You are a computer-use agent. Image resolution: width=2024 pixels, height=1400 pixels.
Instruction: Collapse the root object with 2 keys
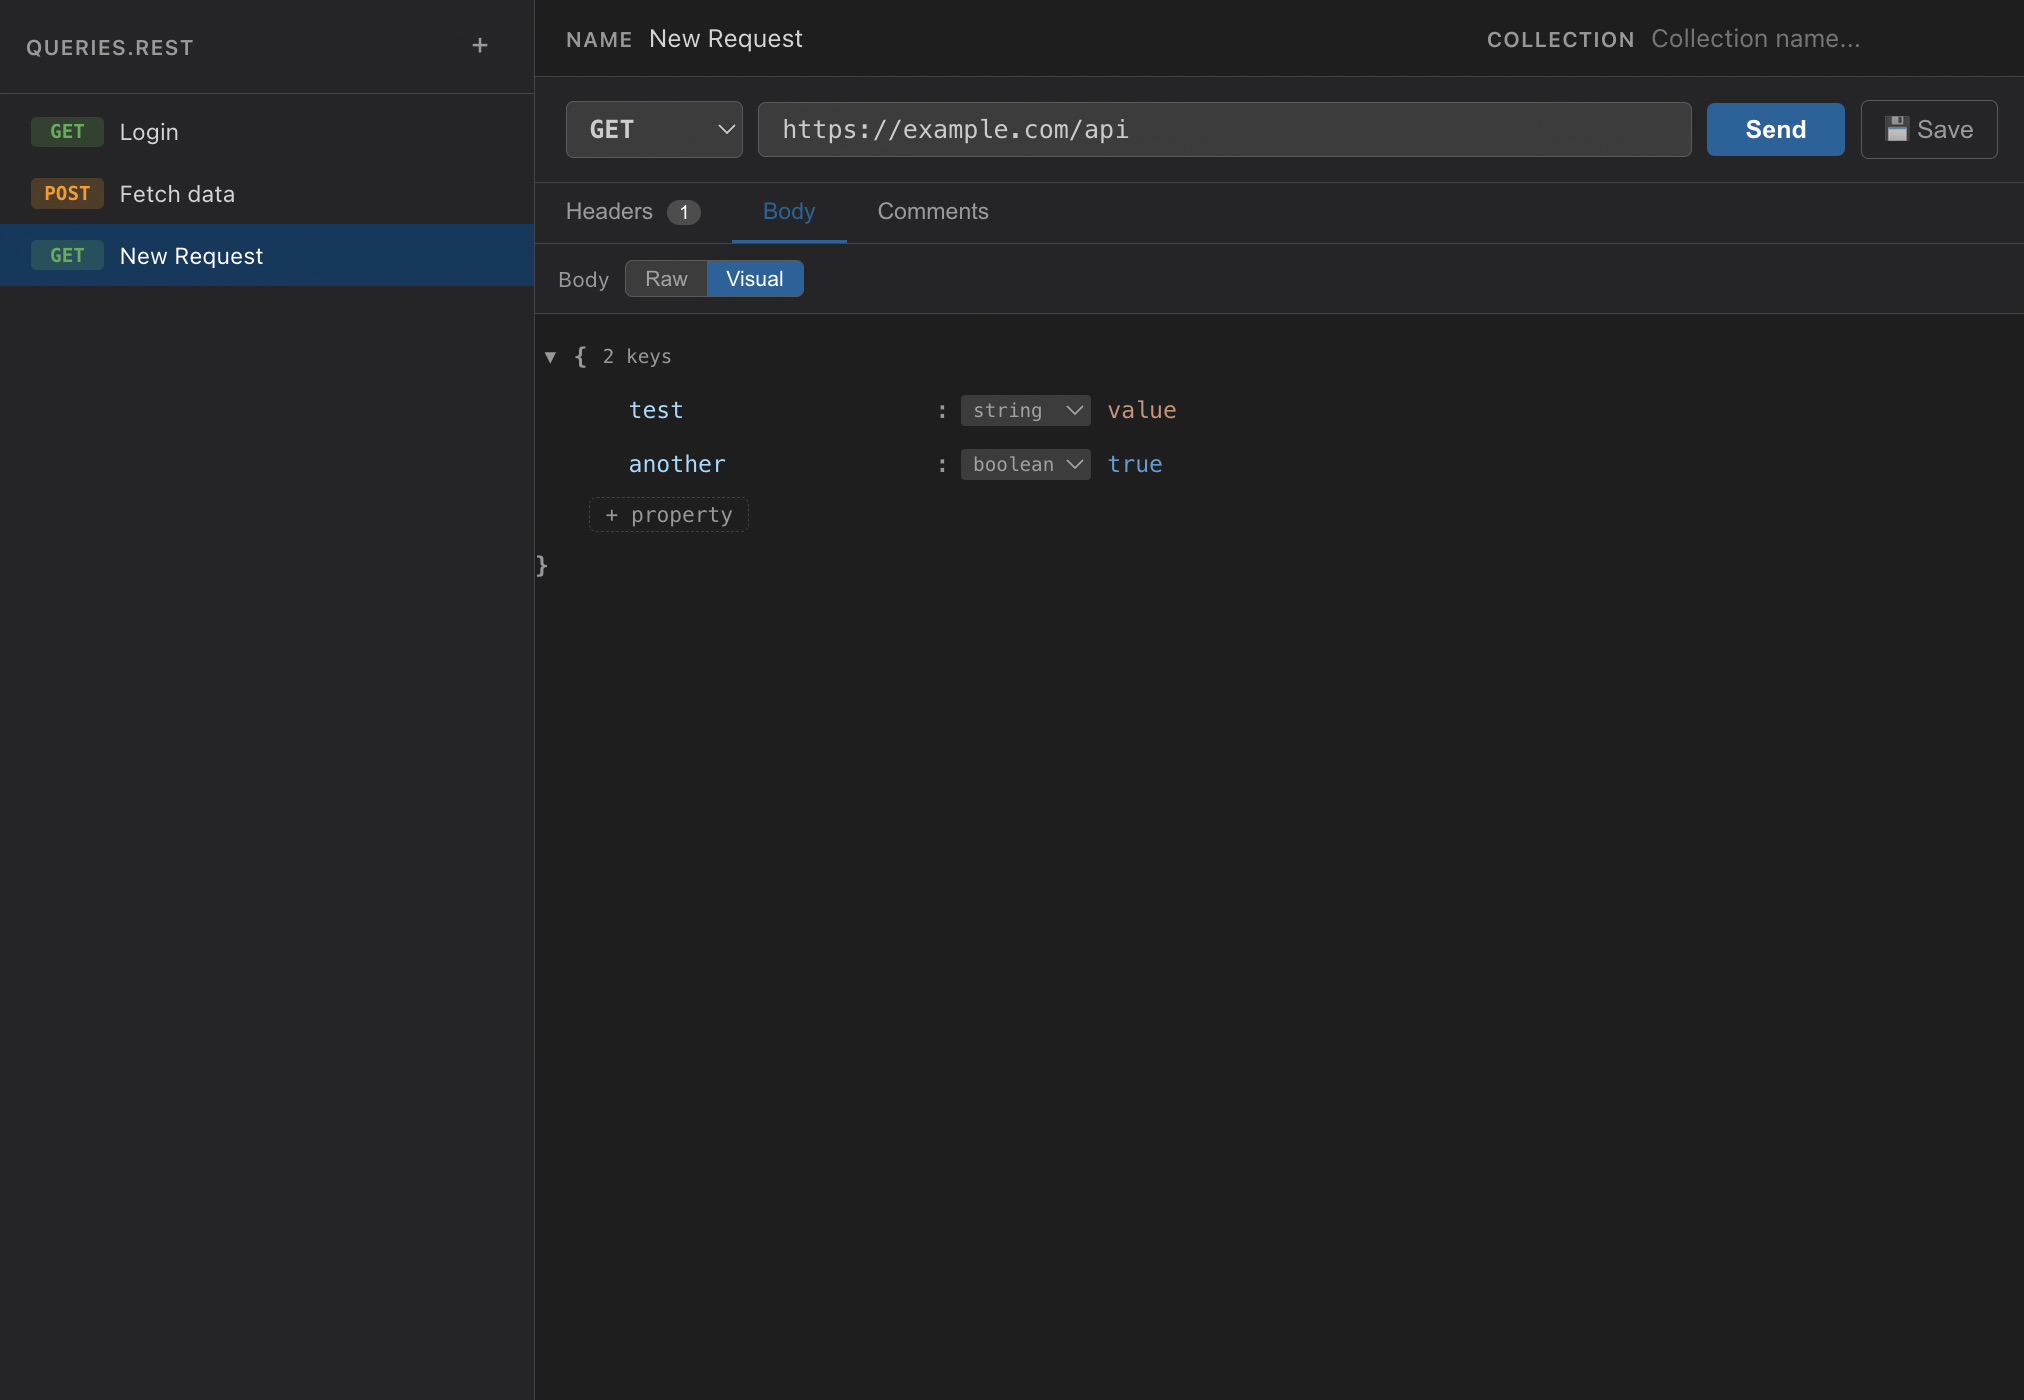(550, 357)
